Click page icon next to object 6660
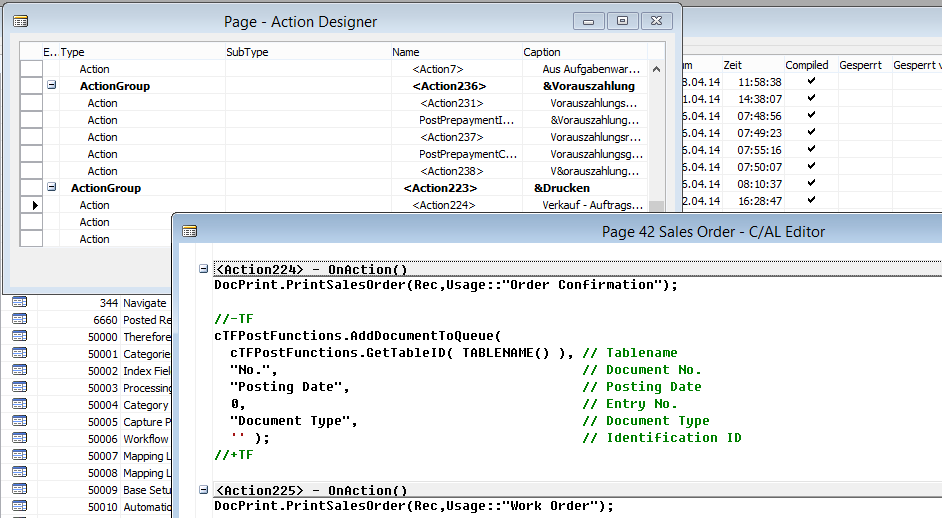This screenshot has width=942, height=518. (20, 319)
